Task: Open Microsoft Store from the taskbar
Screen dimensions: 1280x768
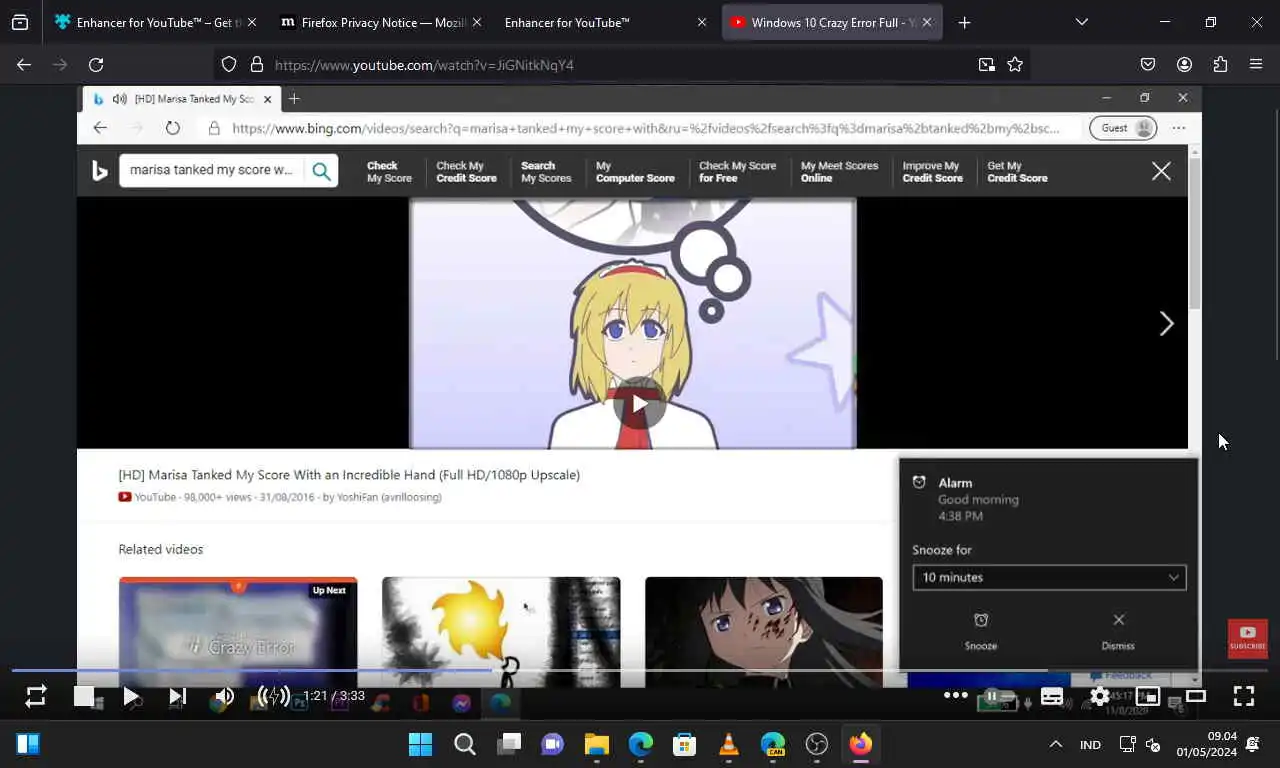Action: pyautogui.click(x=685, y=744)
